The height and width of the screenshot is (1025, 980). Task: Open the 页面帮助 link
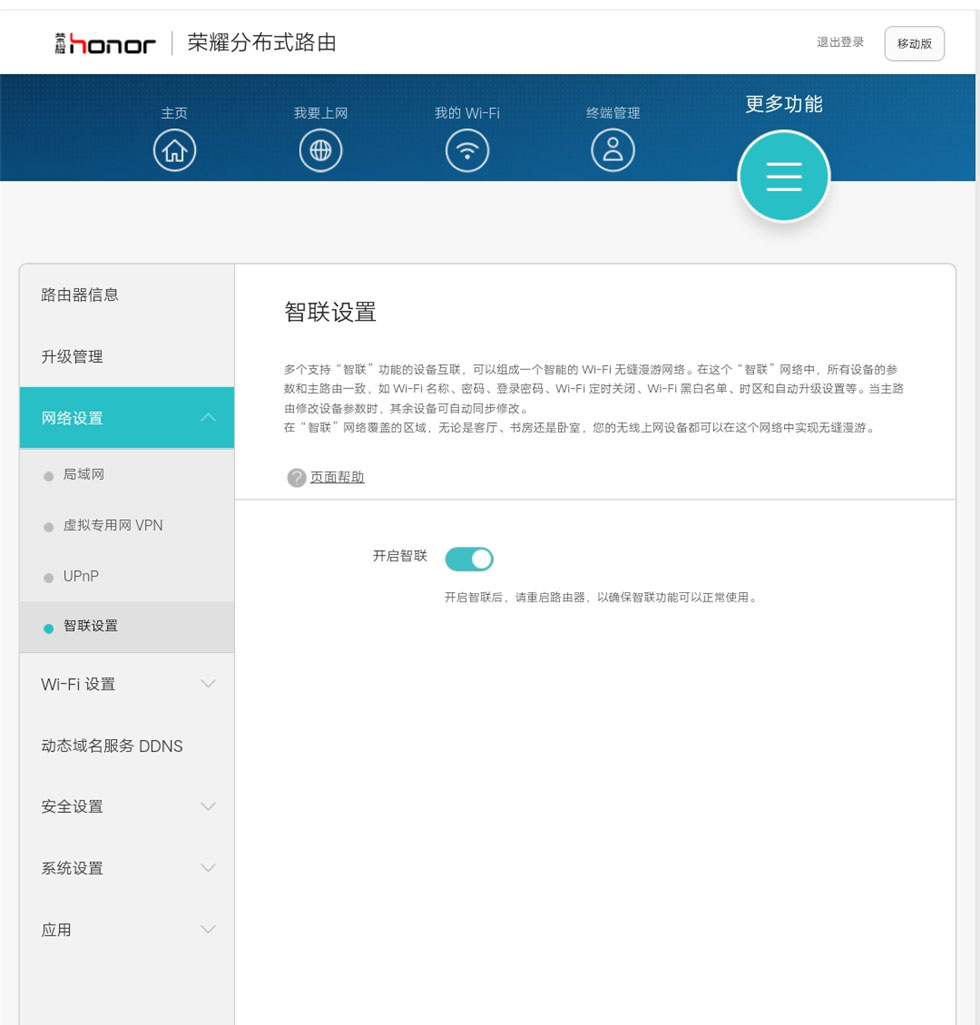[337, 478]
